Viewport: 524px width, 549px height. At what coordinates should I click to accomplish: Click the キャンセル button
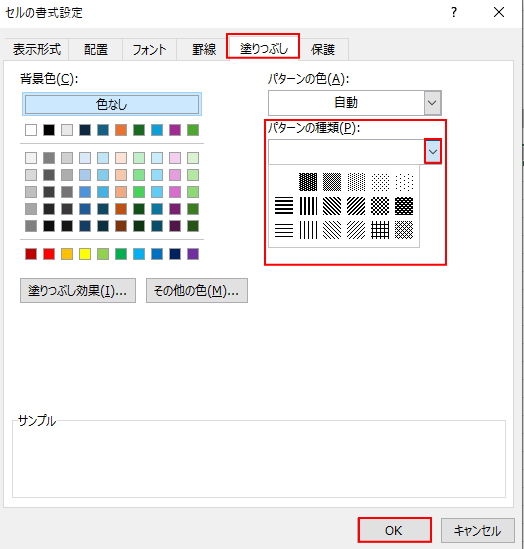pos(477,530)
